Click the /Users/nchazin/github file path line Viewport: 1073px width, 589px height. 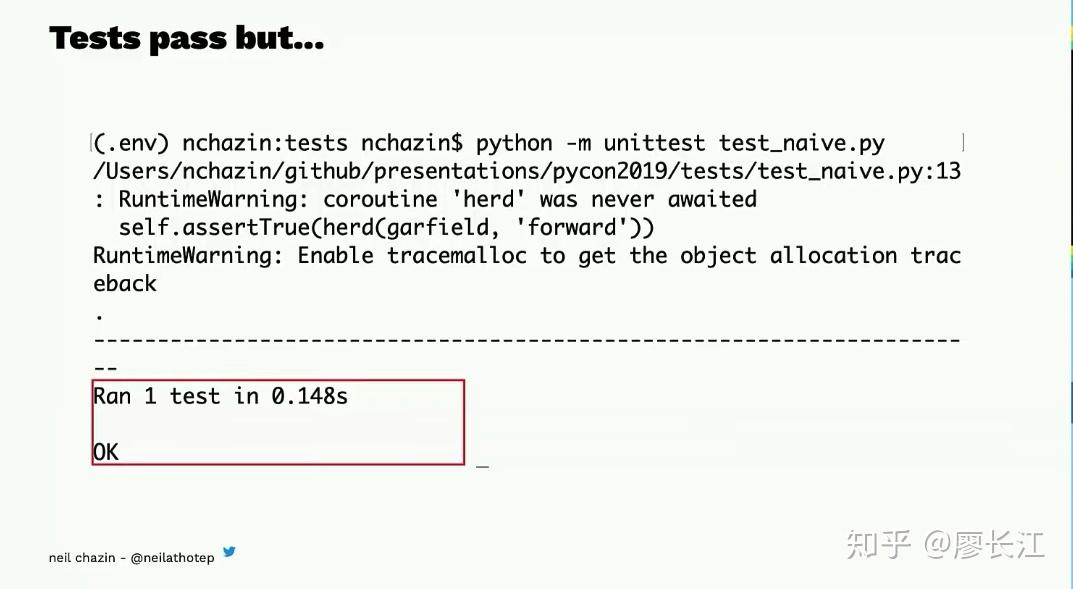450,171
